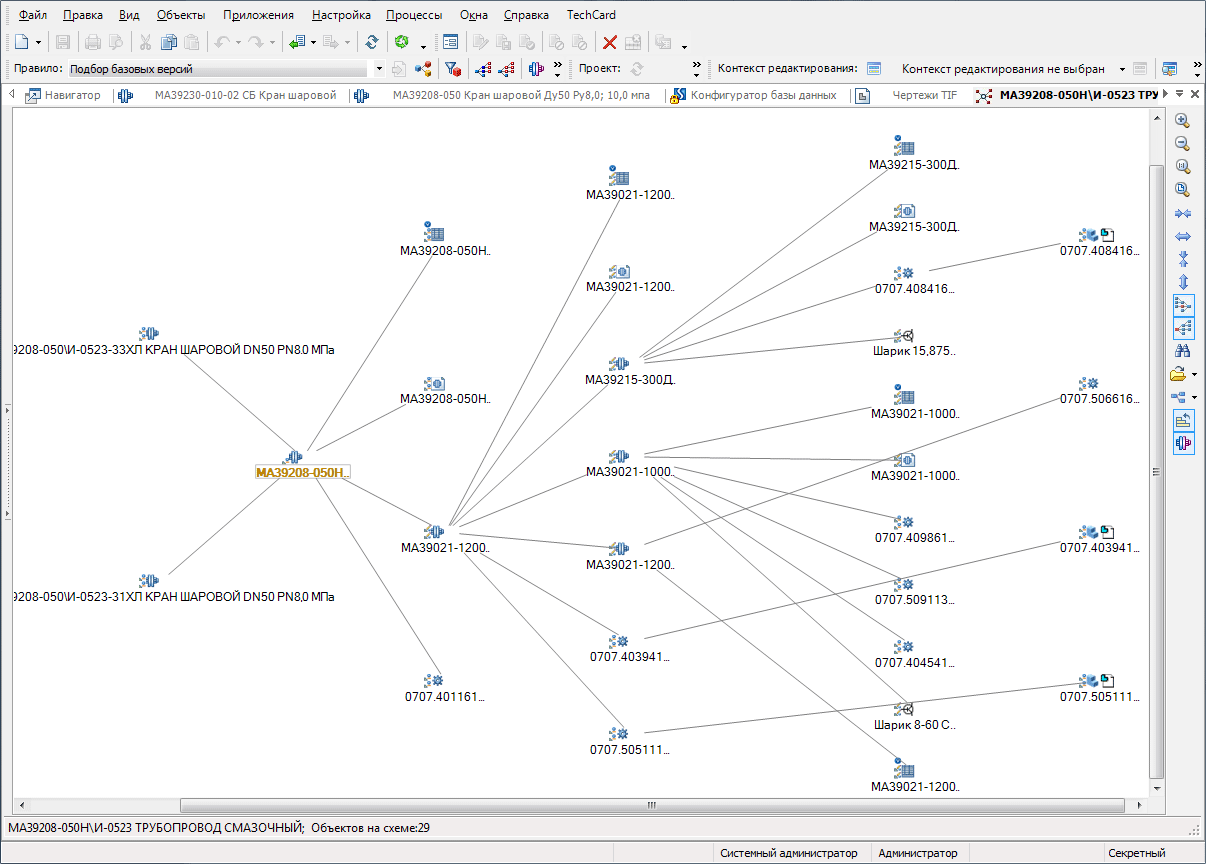Click the red X delete icon
This screenshot has height=864, width=1206.
(x=609, y=42)
